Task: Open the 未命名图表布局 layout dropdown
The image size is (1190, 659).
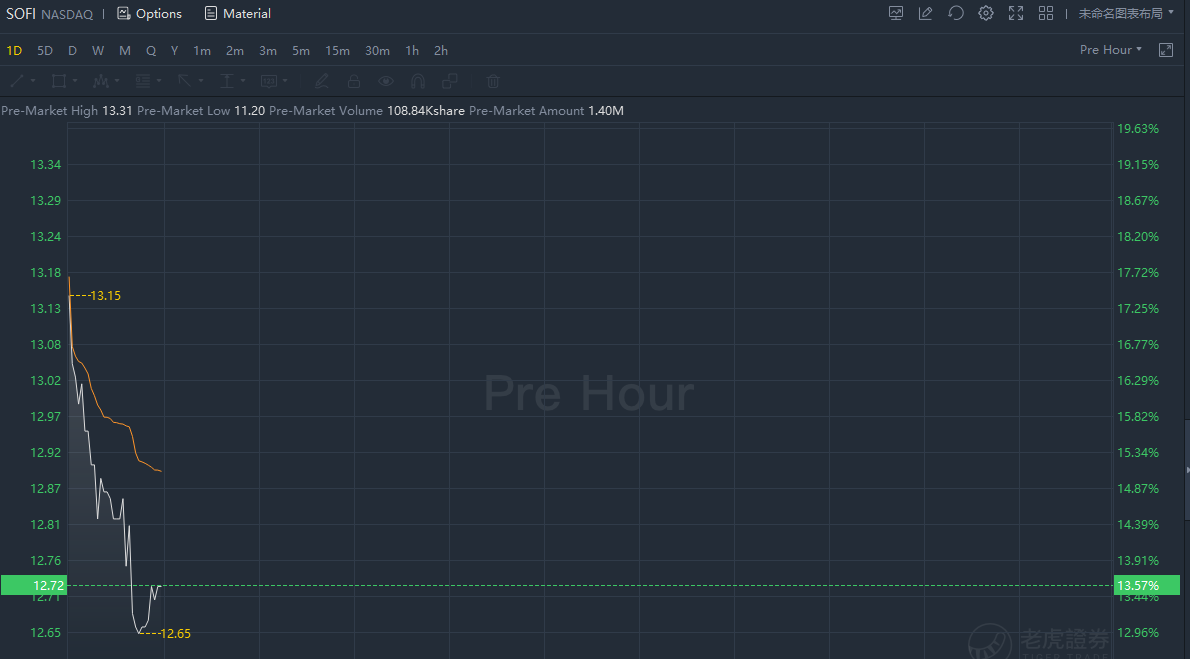Action: pos(1125,13)
